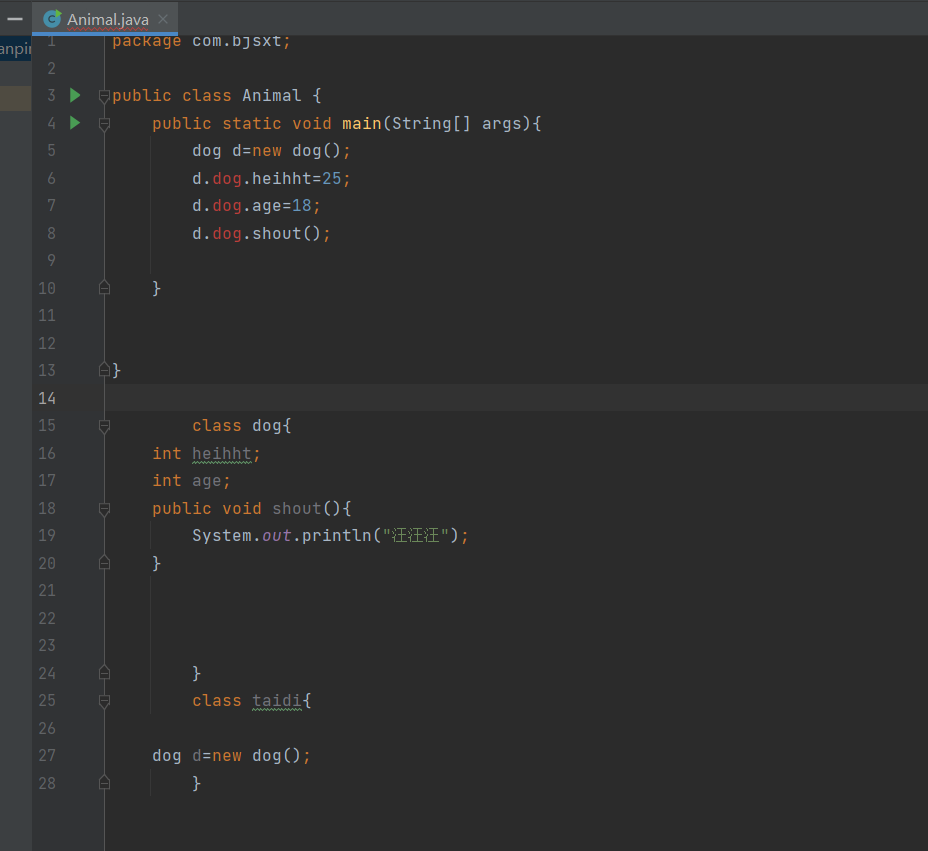Click 'shout' method name on line 18
This screenshot has height=851, width=928.
(297, 509)
